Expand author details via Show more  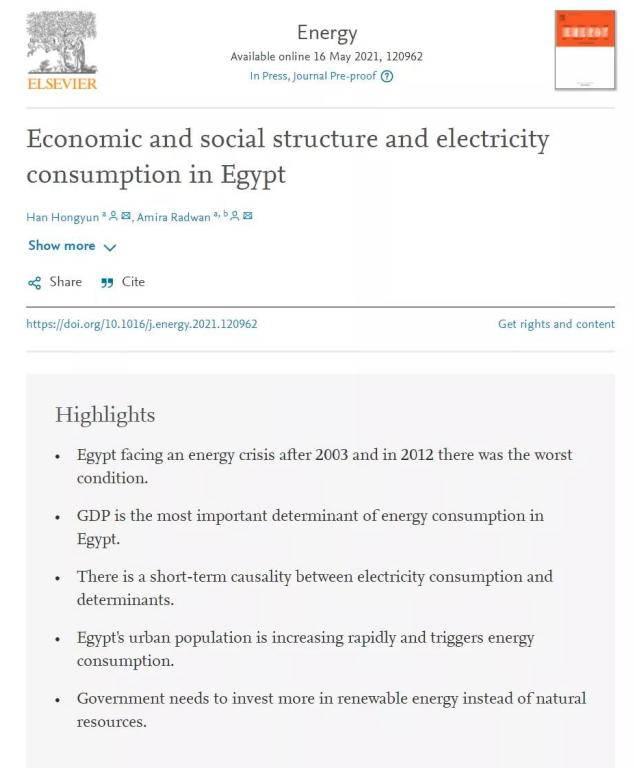click(62, 246)
